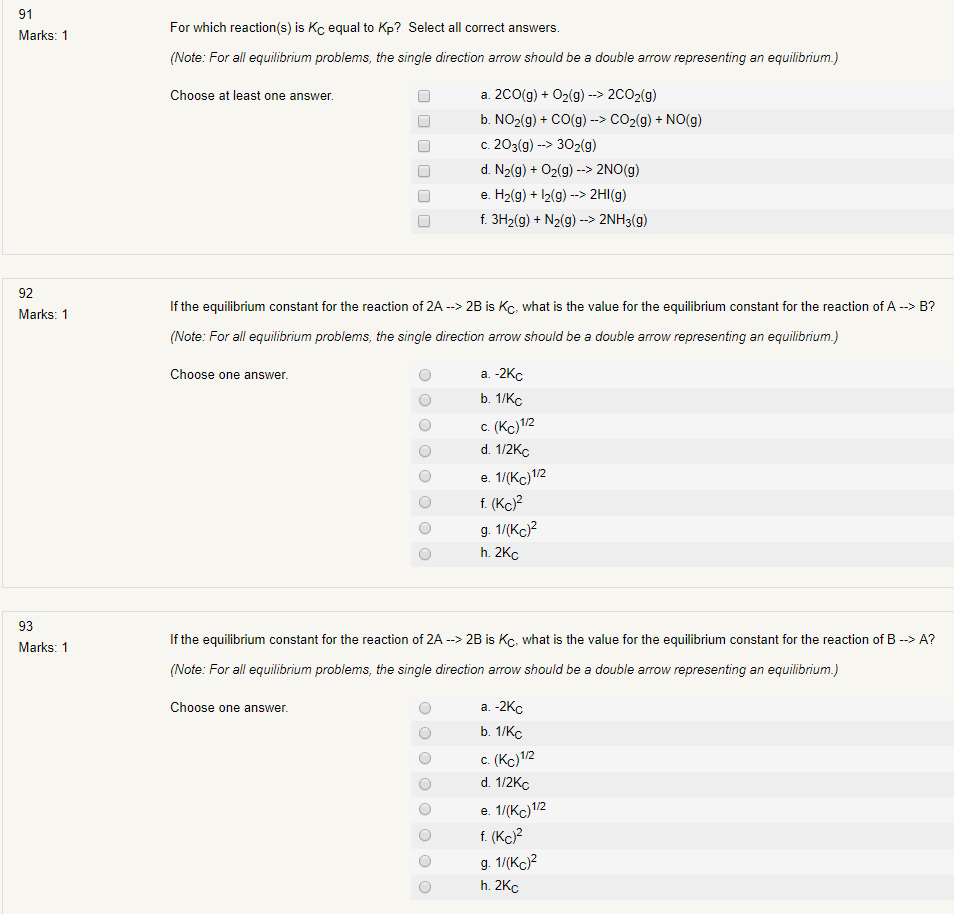Choose (Kc)^2 for question 92

[x=424, y=502]
